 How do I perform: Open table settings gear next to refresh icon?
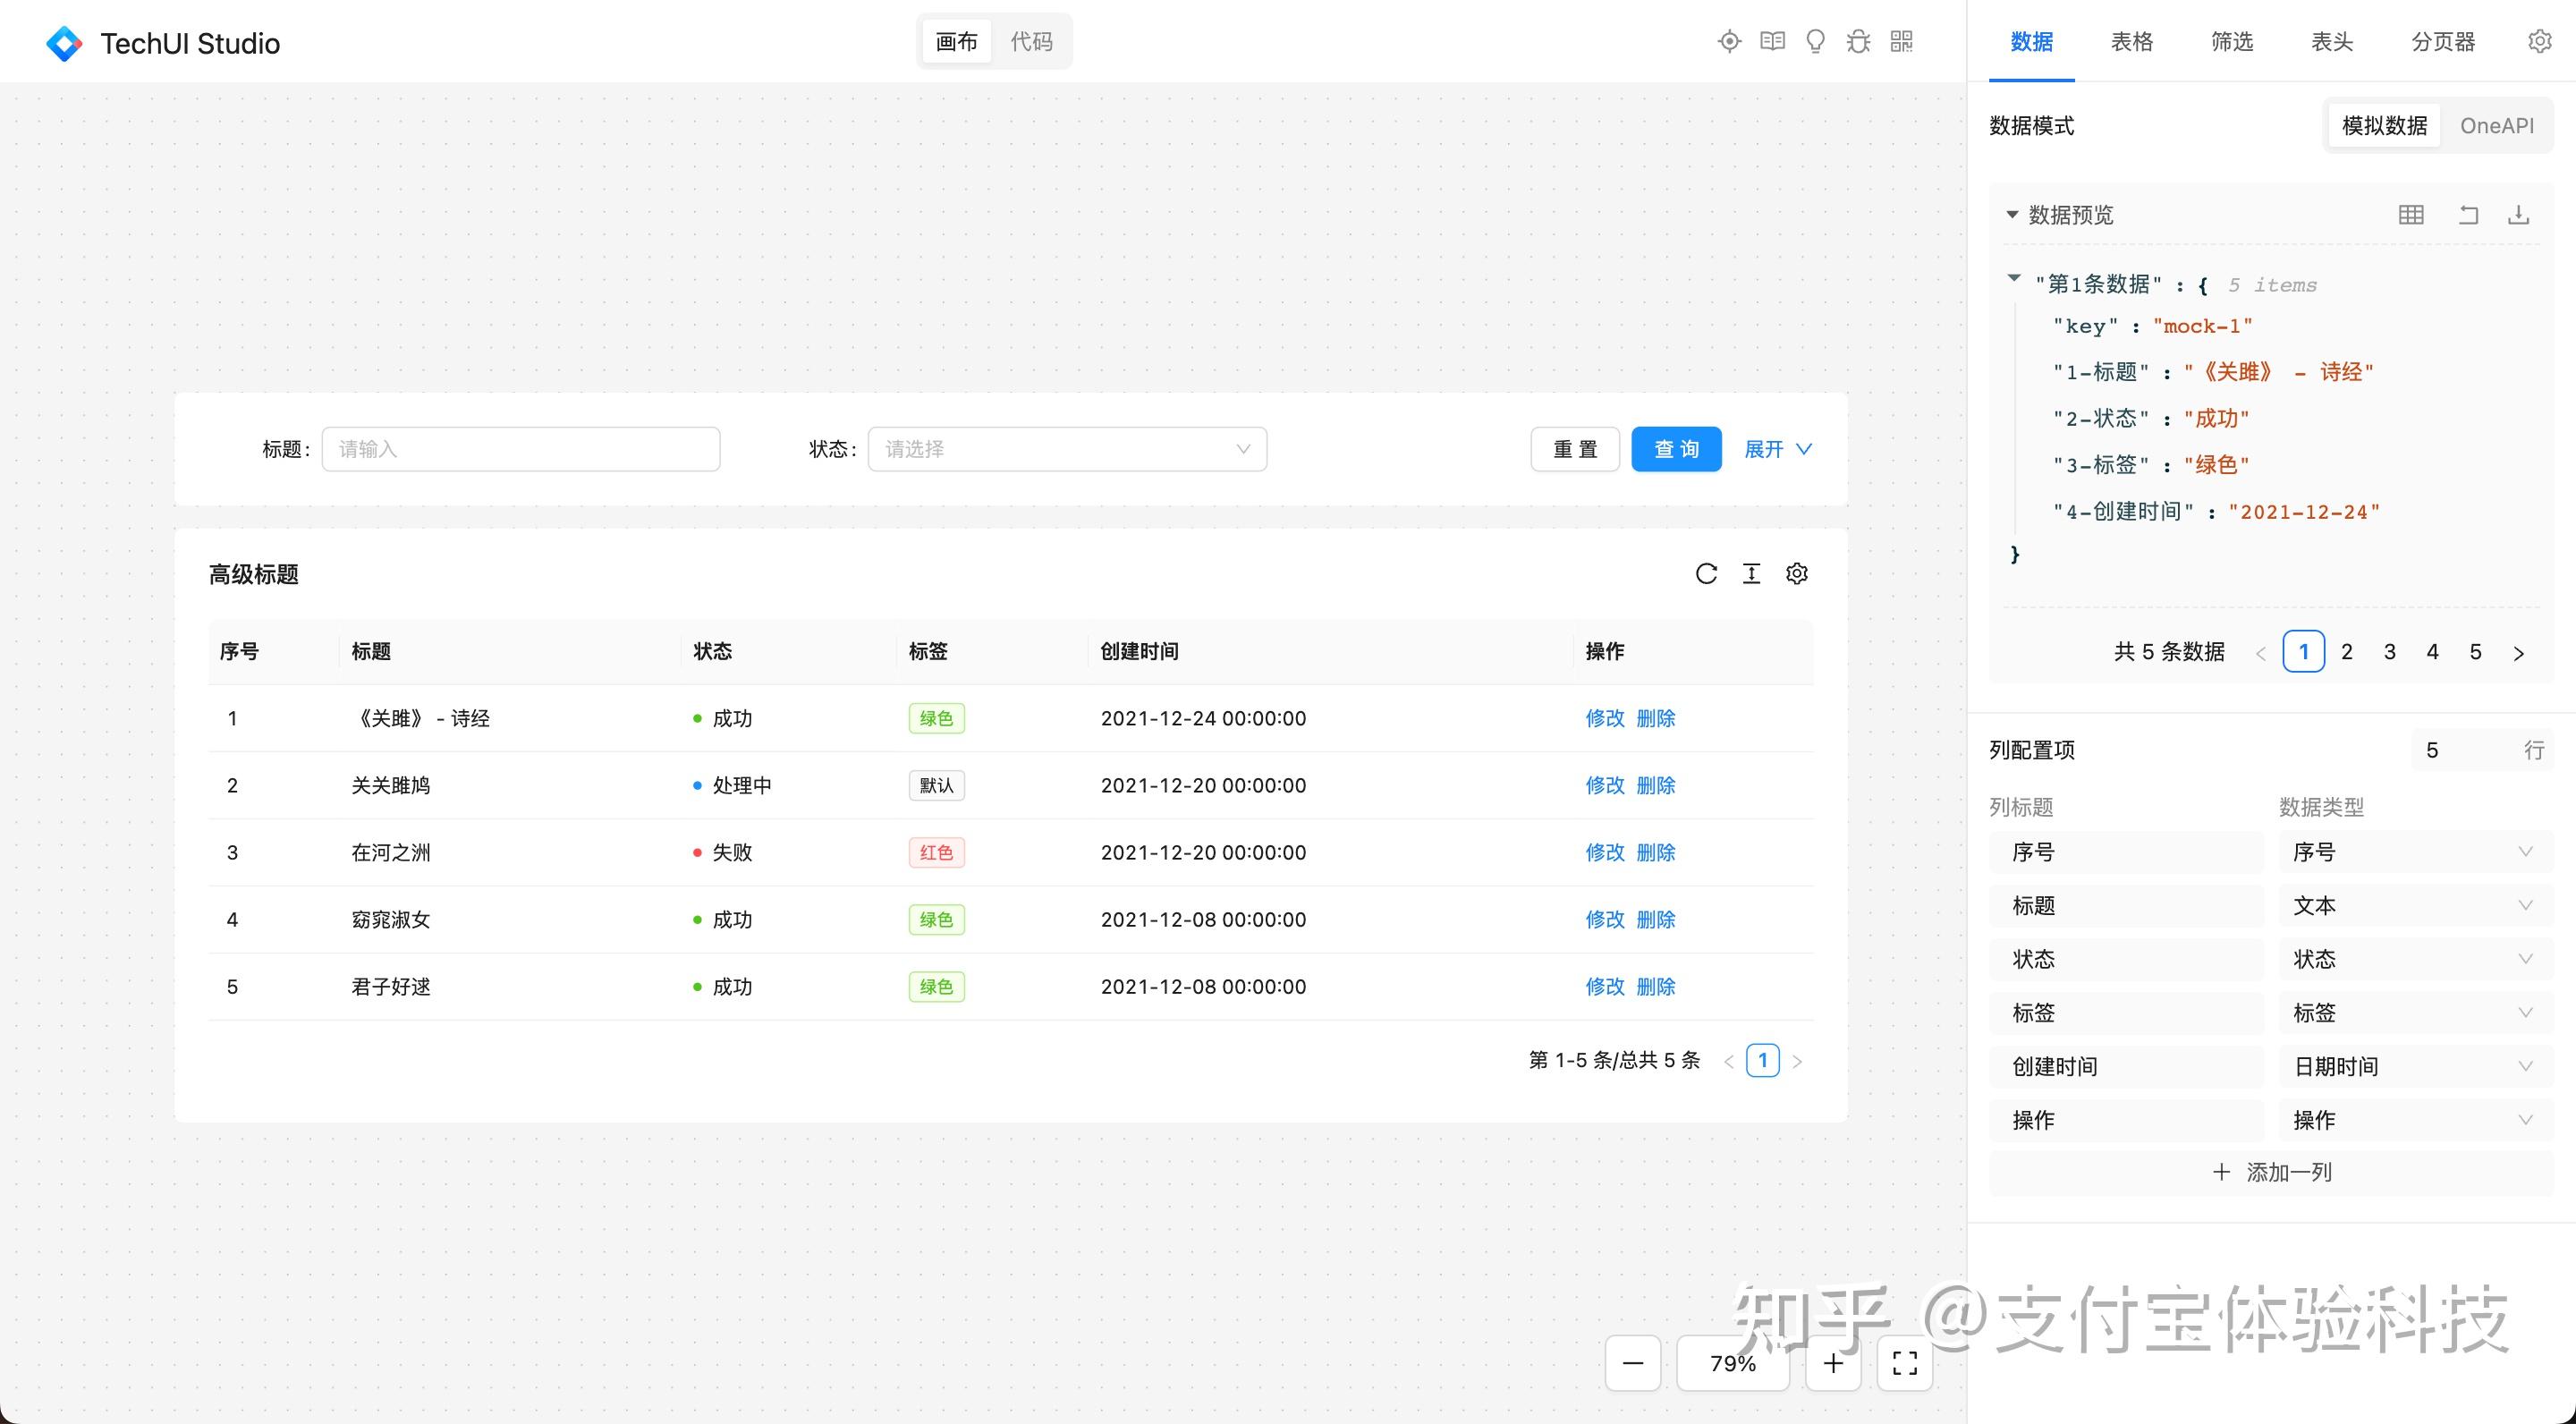[1796, 573]
